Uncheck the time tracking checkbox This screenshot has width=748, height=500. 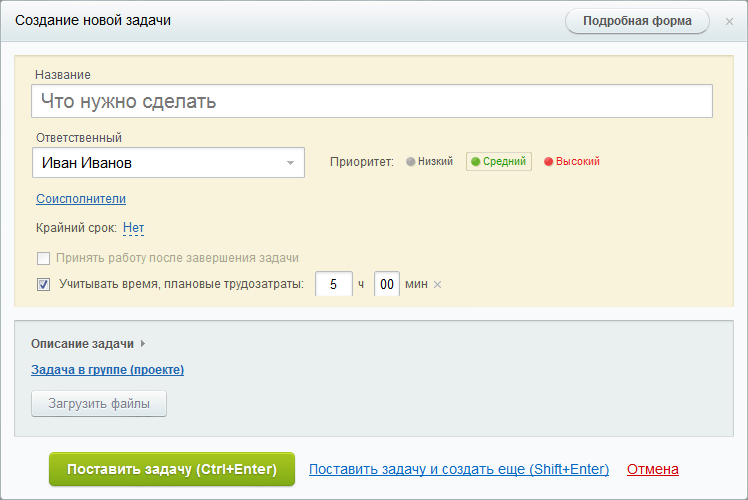tap(43, 284)
